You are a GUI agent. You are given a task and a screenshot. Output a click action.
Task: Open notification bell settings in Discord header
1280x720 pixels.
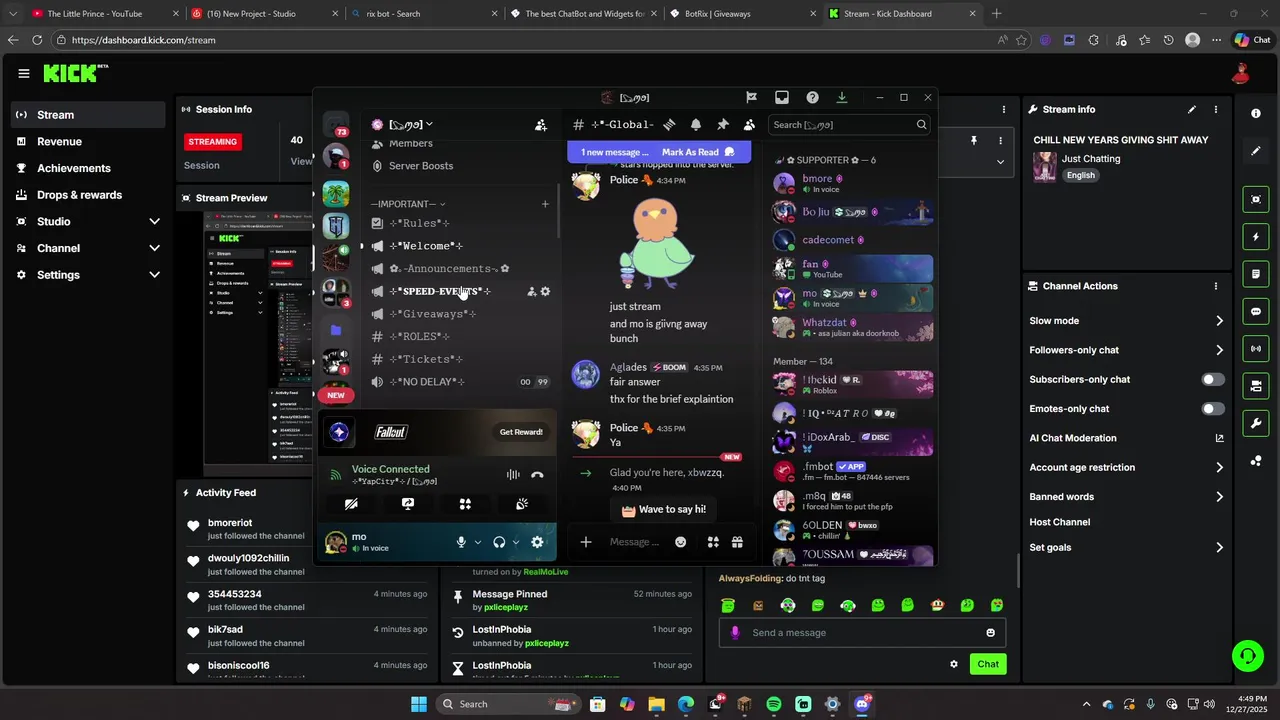point(696,125)
